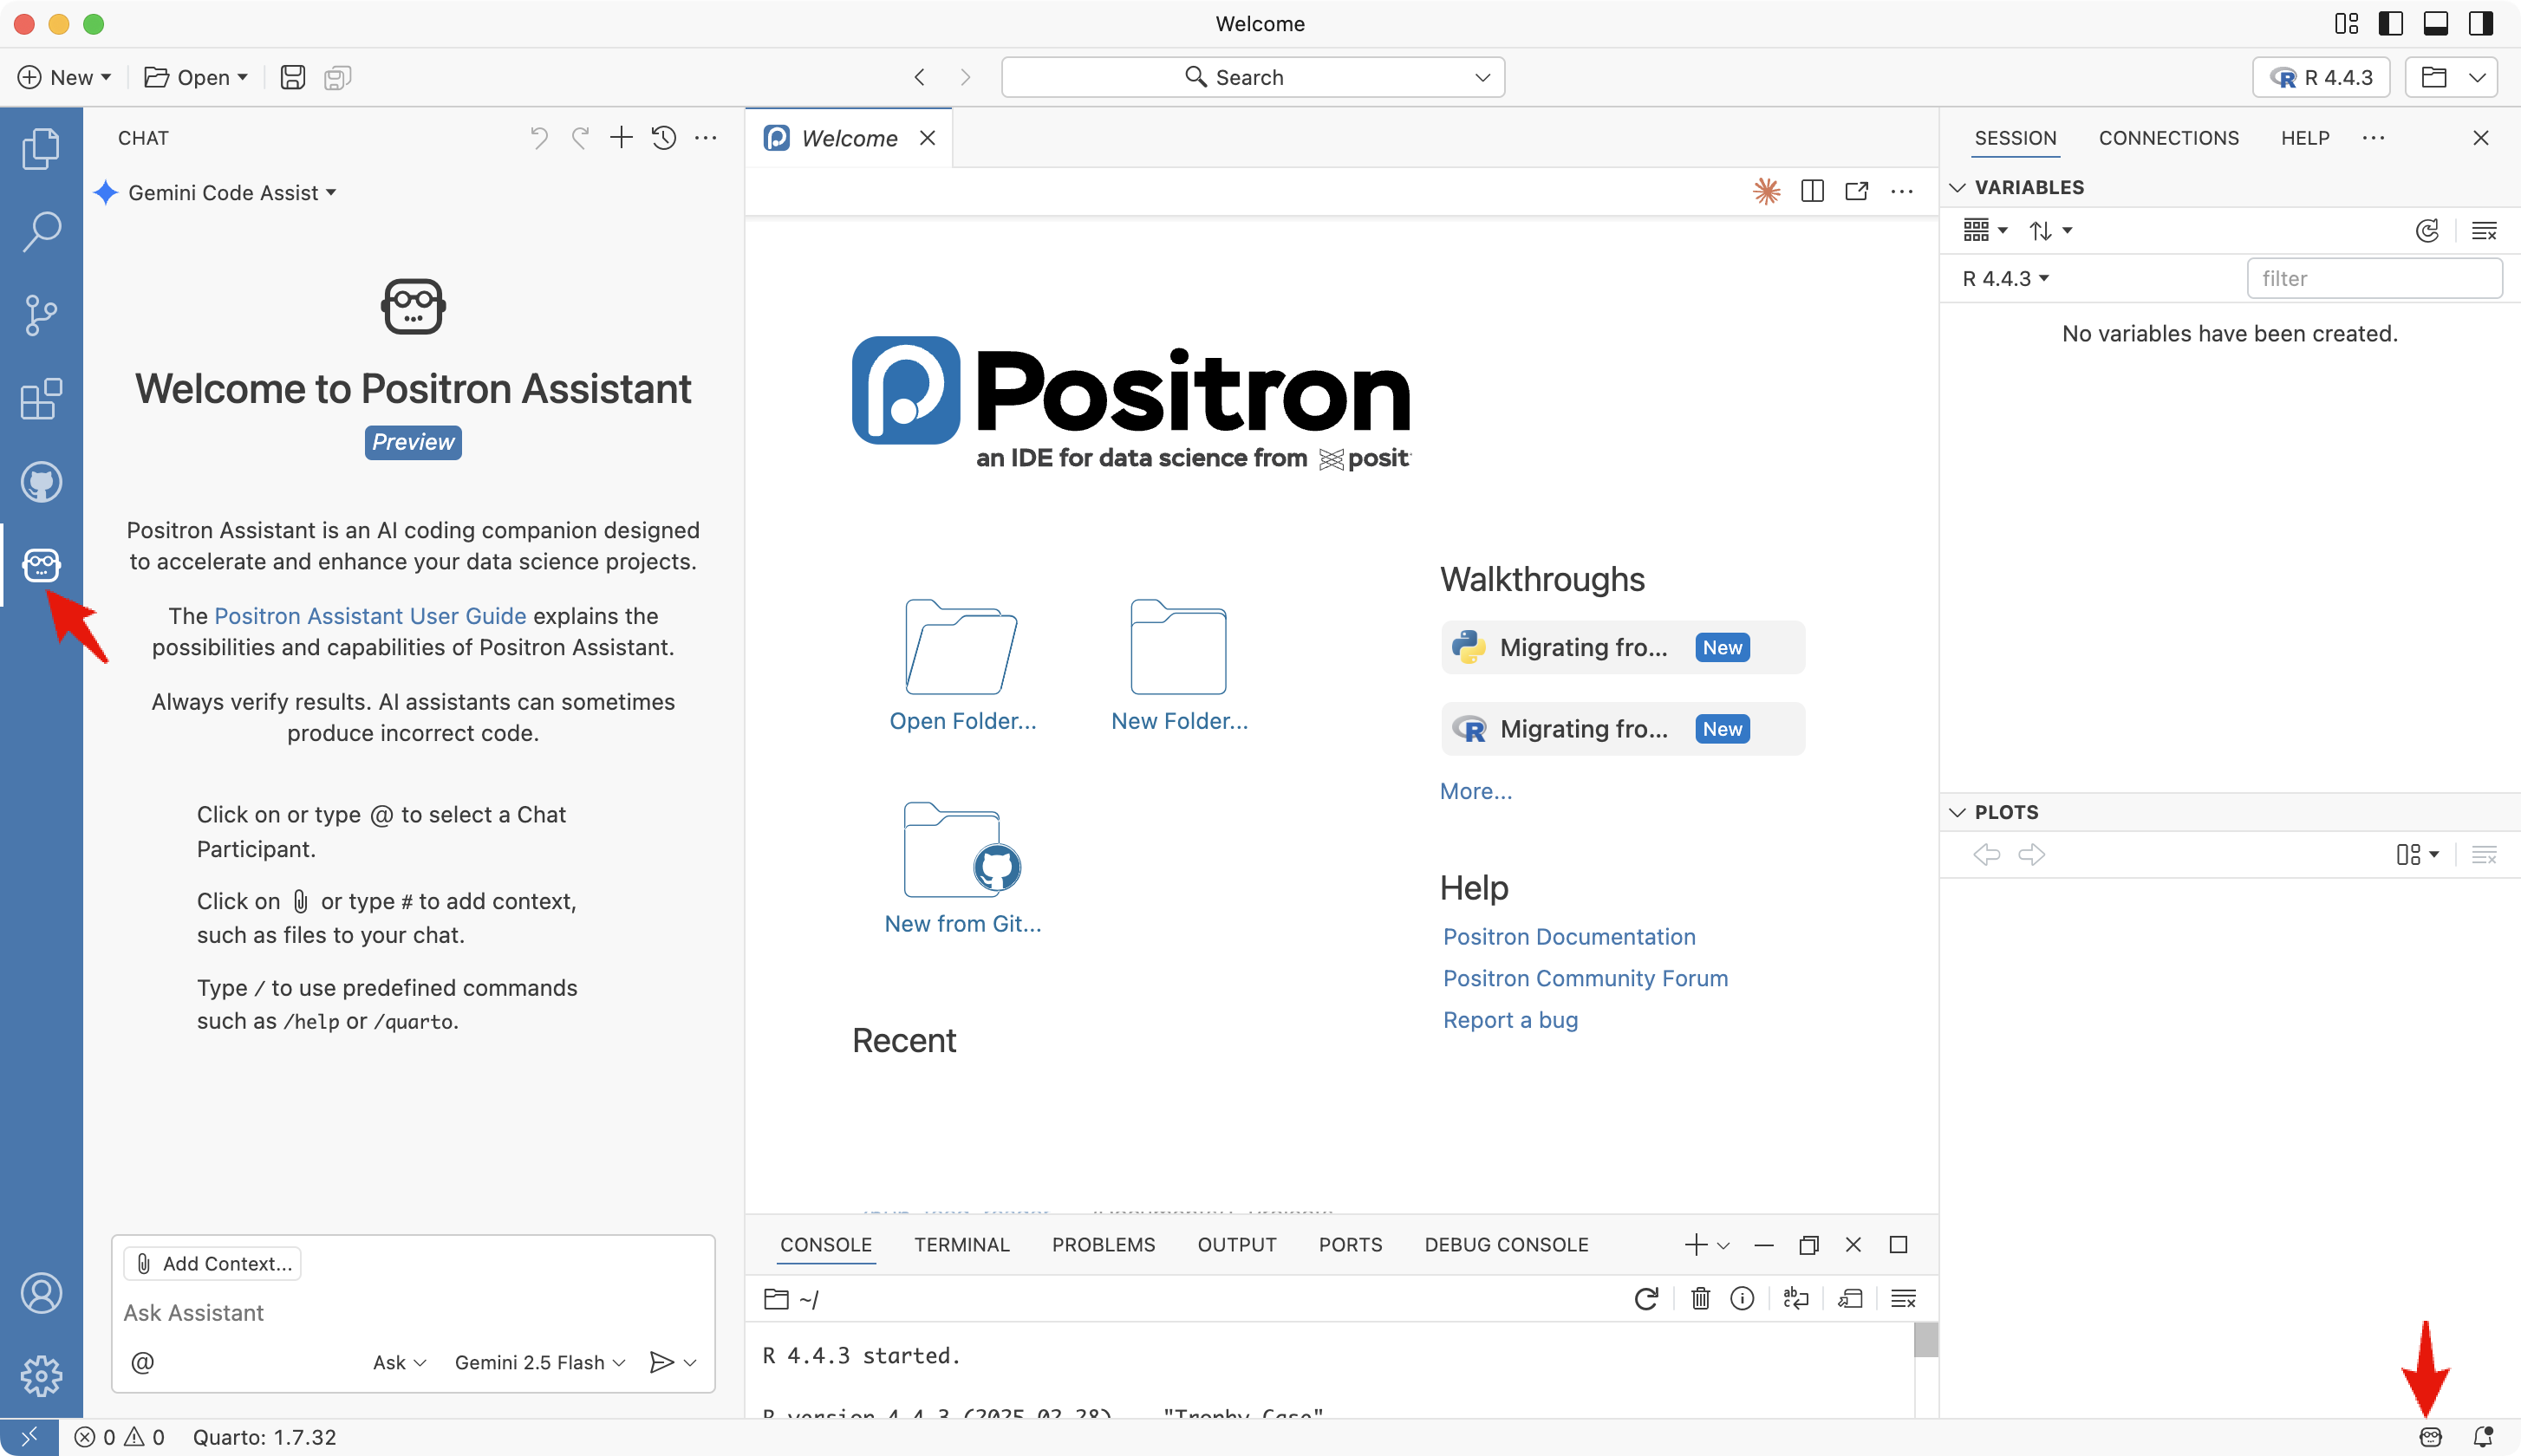Open the Extensions view
The height and width of the screenshot is (1456, 2521).
pyautogui.click(x=41, y=399)
